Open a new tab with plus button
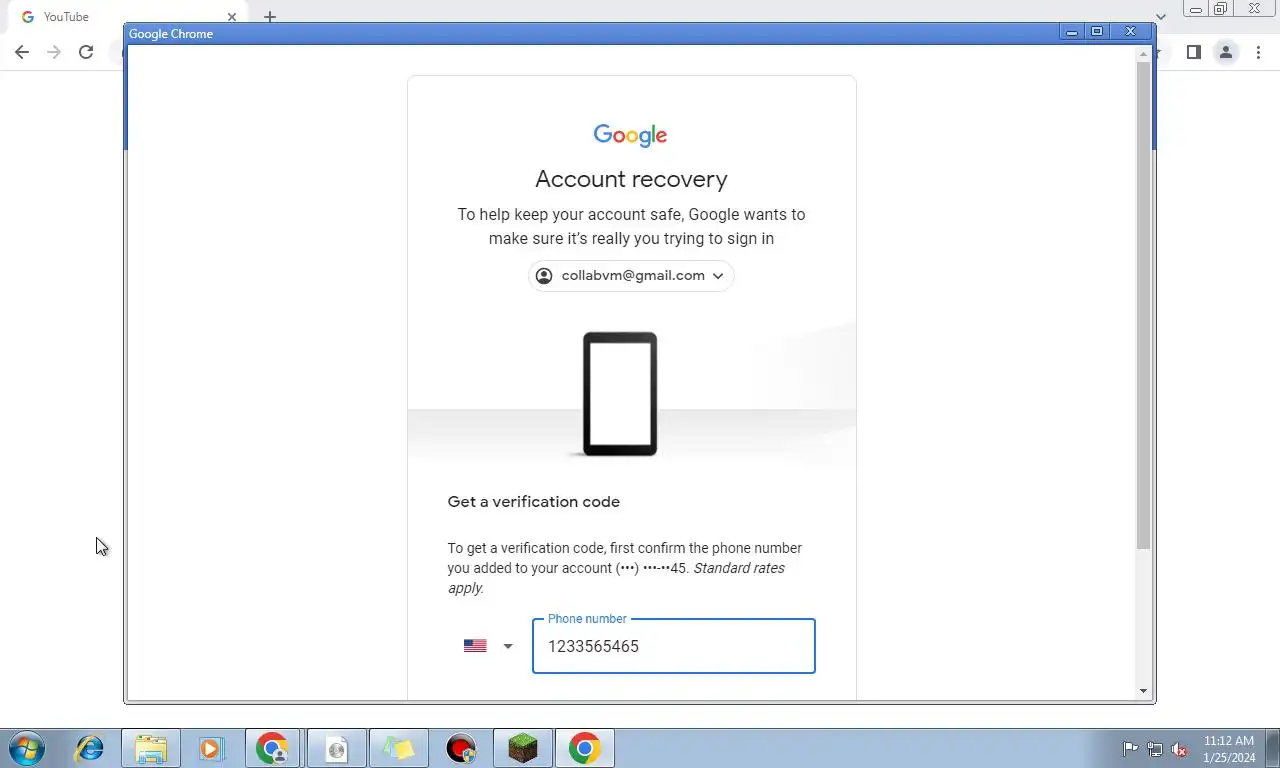 pos(269,17)
